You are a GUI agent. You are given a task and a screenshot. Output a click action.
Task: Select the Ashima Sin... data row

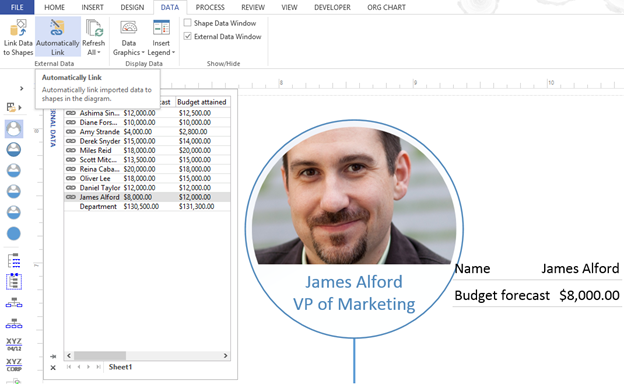(x=147, y=113)
